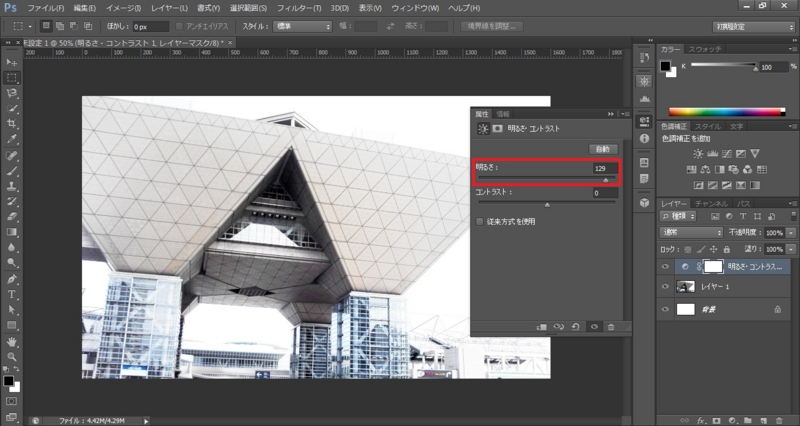Open the tool preset picker arrow
This screenshot has width=800, height=426.
point(30,26)
